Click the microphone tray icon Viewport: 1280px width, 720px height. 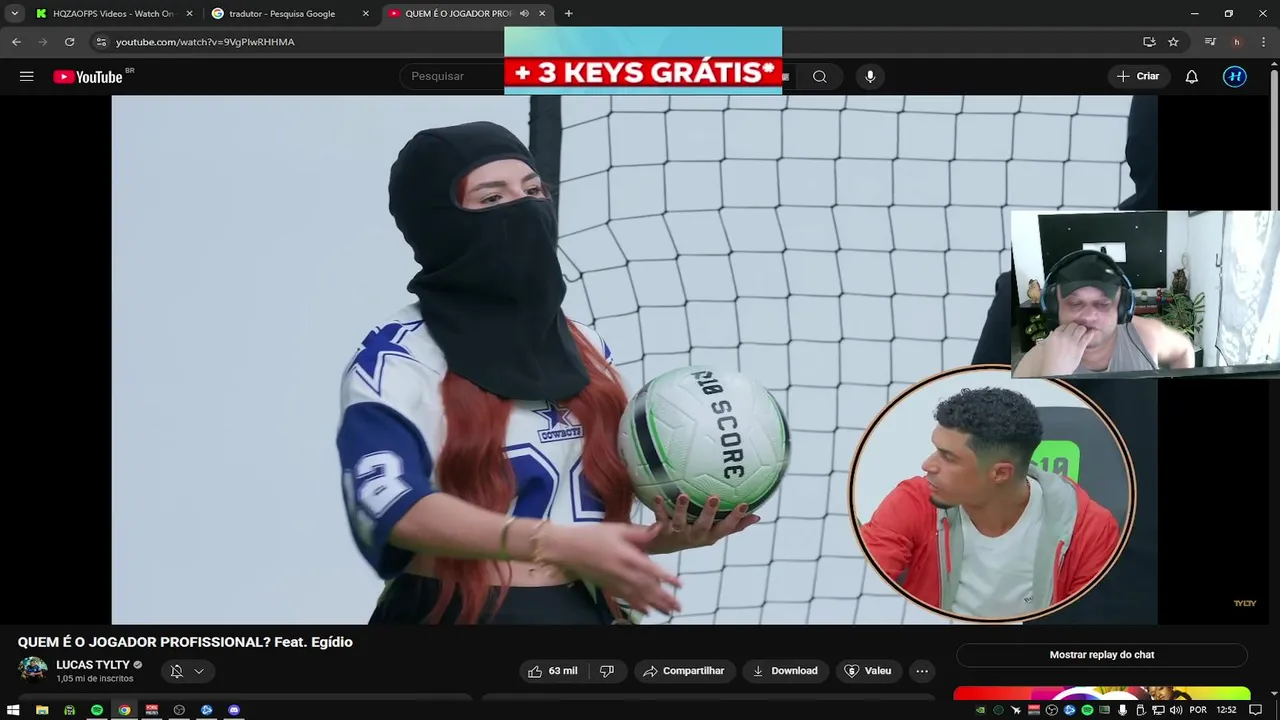click(x=1122, y=710)
